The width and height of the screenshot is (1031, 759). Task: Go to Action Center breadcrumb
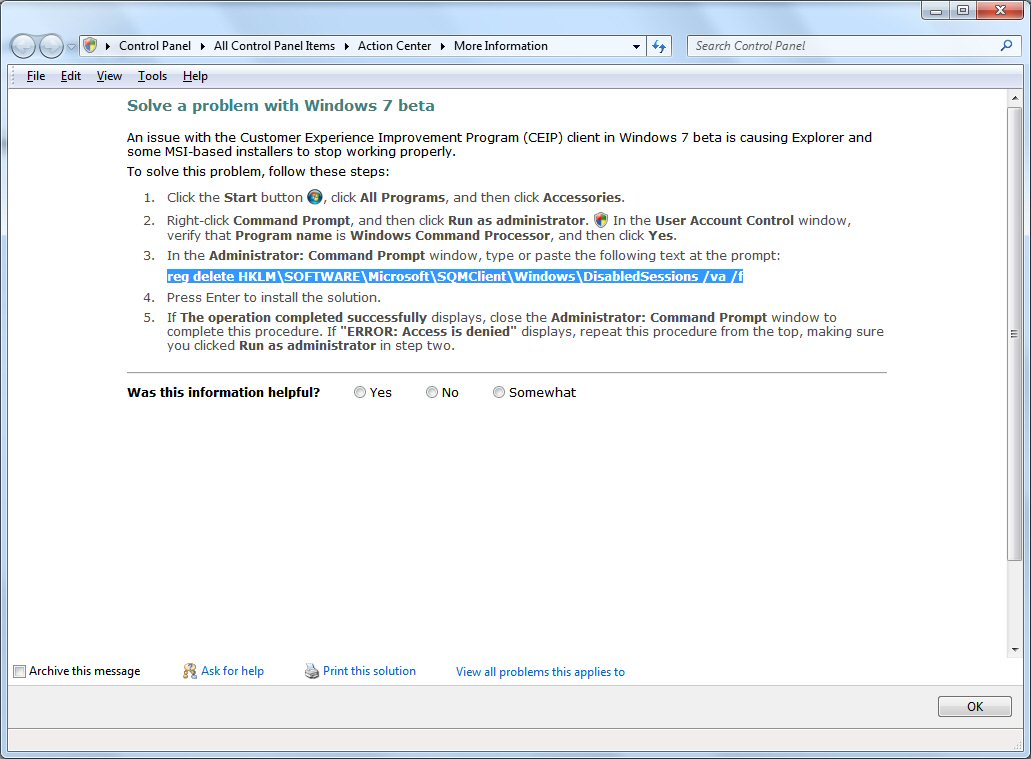point(395,46)
